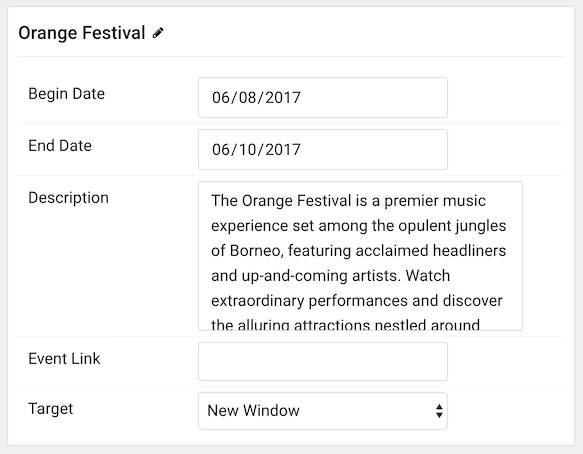Select the Orange Festival heading text
Image resolution: width=583 pixels, height=454 pixels.
pyautogui.click(x=82, y=33)
